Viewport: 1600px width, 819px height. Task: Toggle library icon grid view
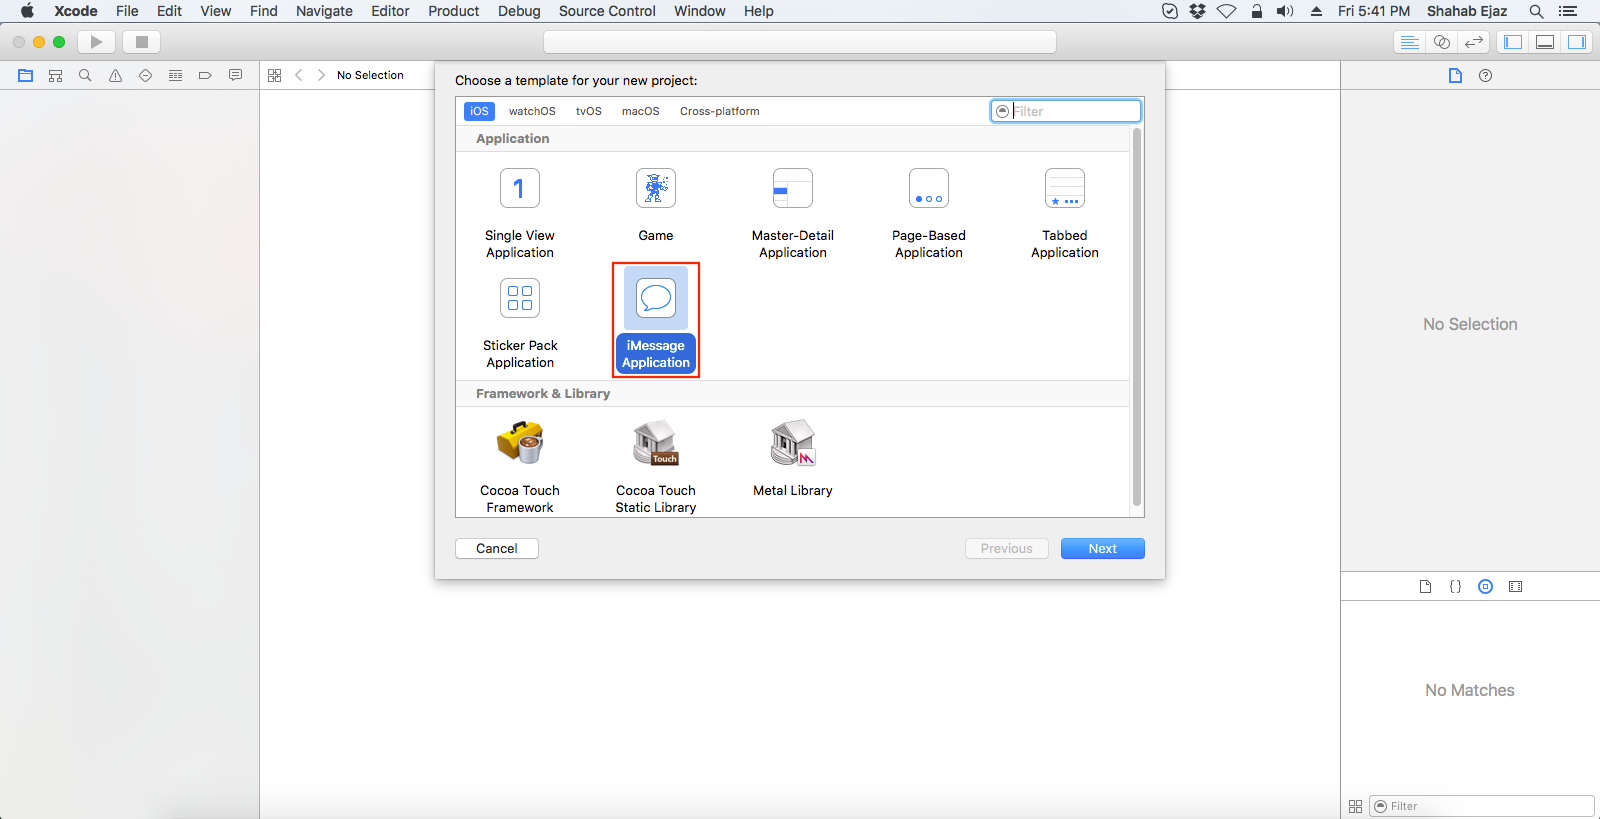click(x=1355, y=806)
